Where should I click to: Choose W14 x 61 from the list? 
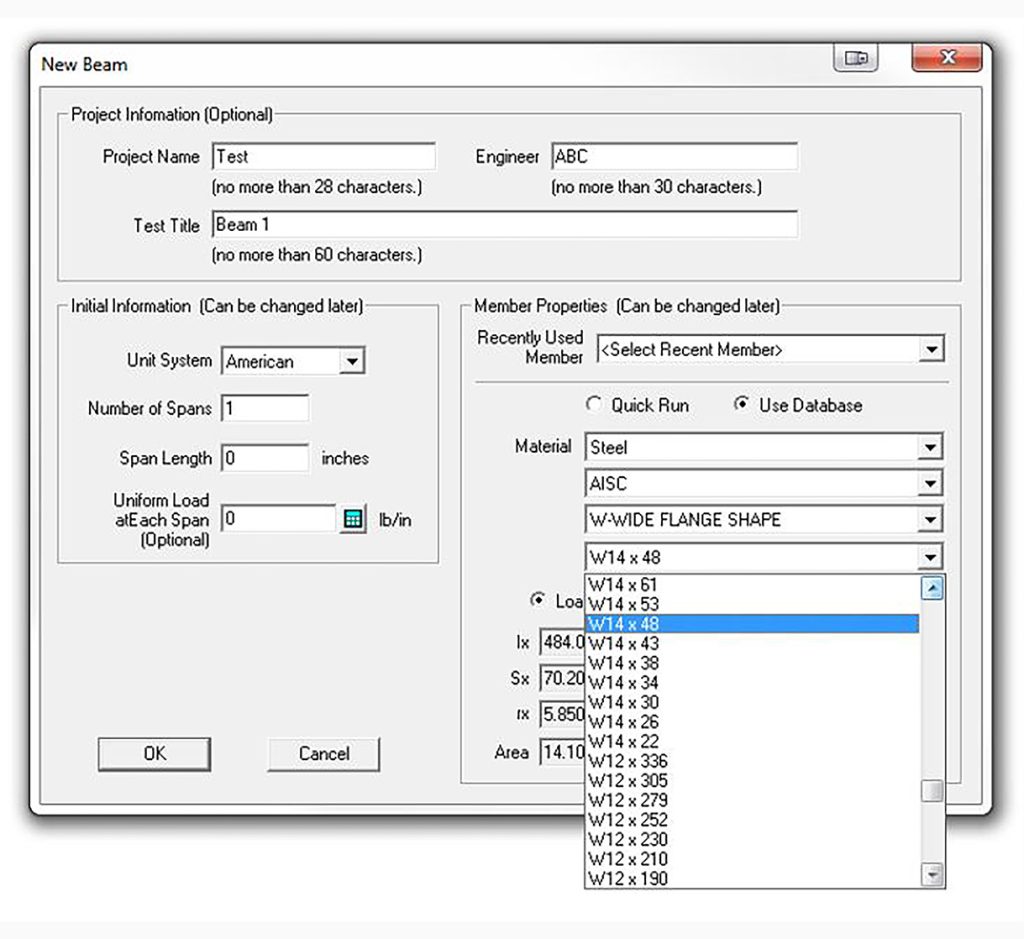(x=622, y=585)
